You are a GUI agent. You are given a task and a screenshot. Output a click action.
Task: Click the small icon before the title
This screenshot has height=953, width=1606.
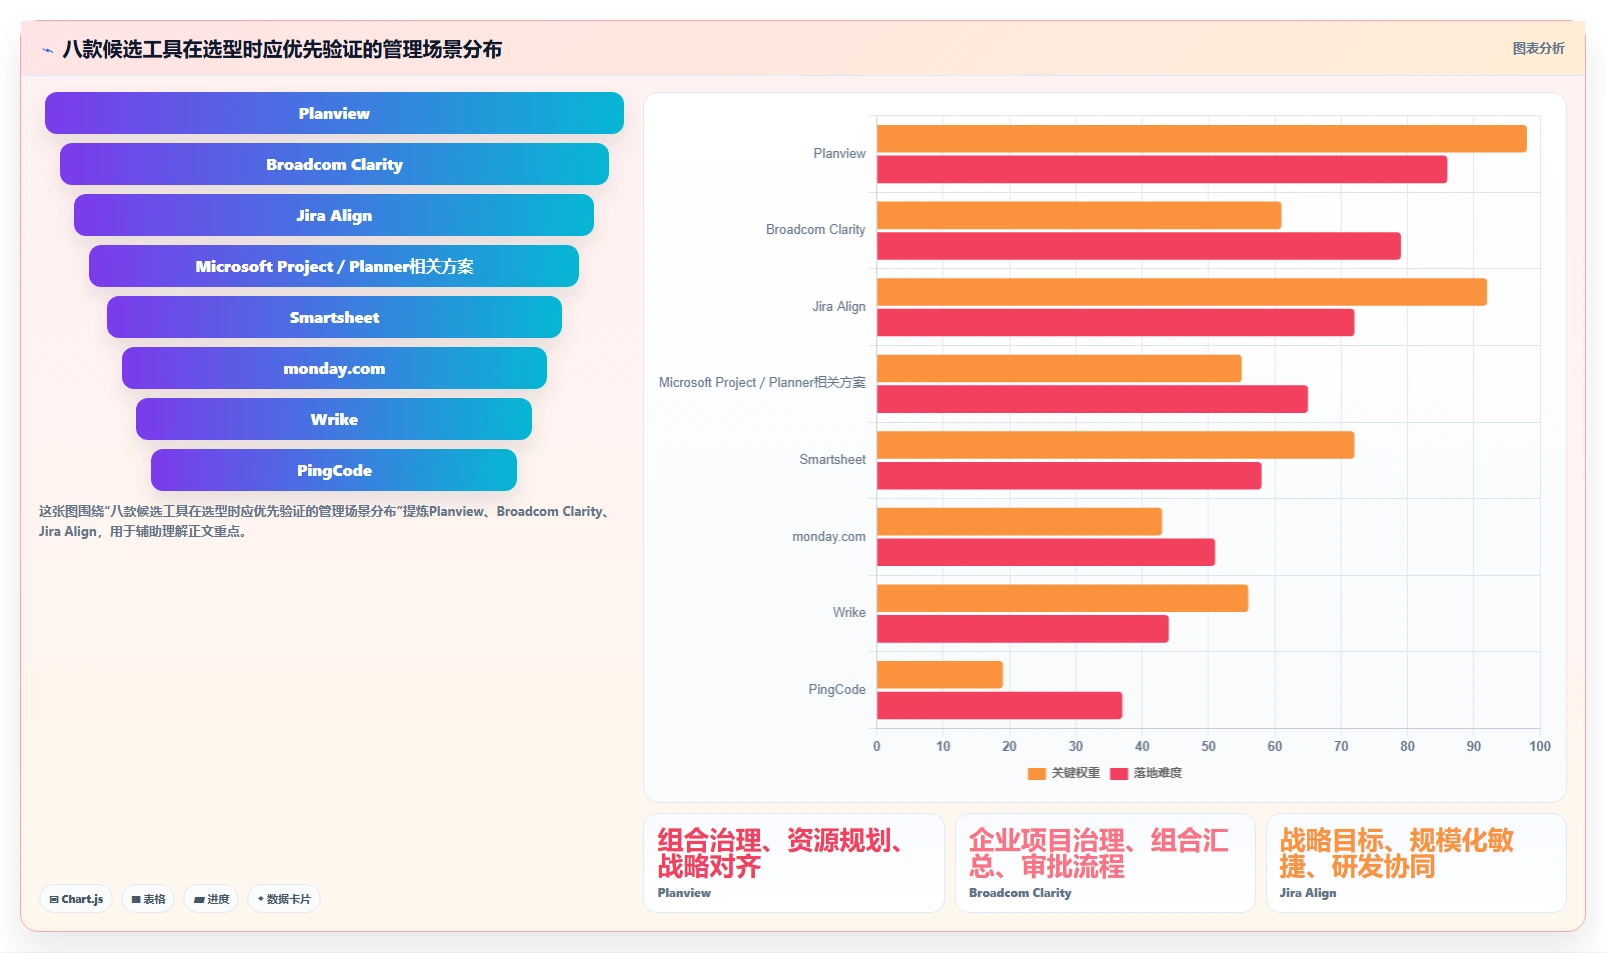pyautogui.click(x=47, y=49)
